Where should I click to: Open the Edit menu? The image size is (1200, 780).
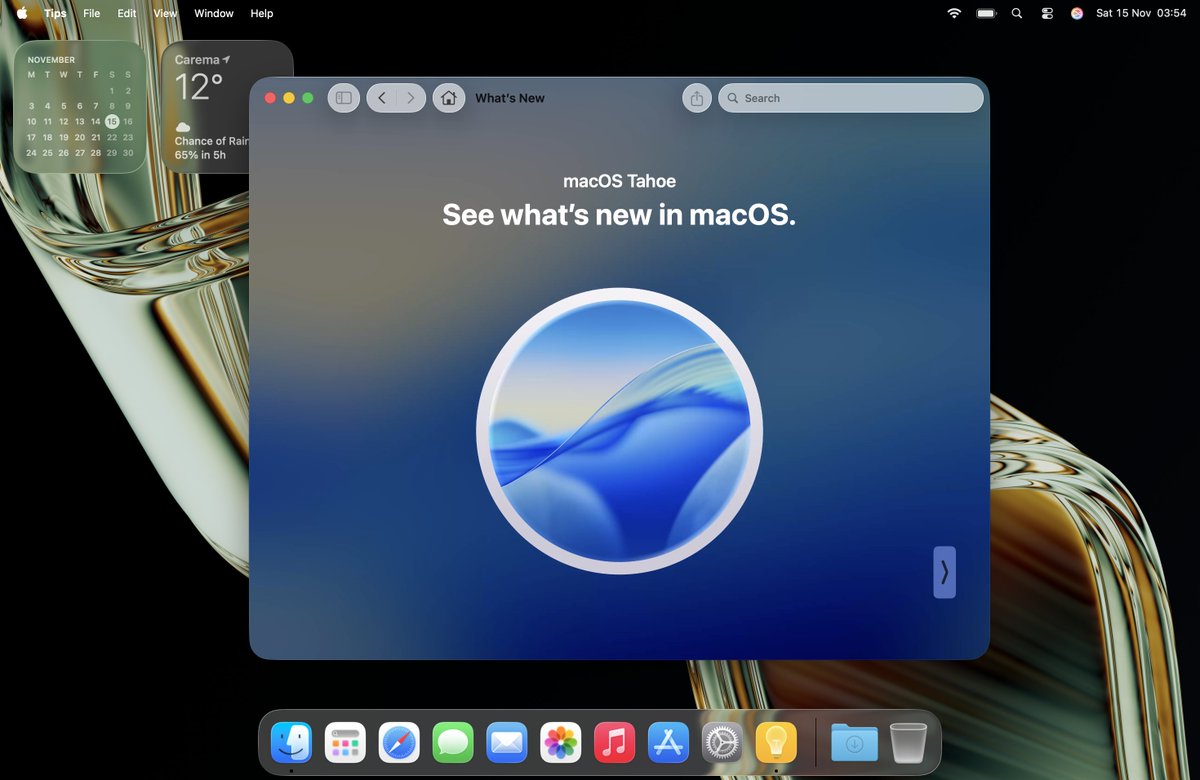tap(126, 13)
